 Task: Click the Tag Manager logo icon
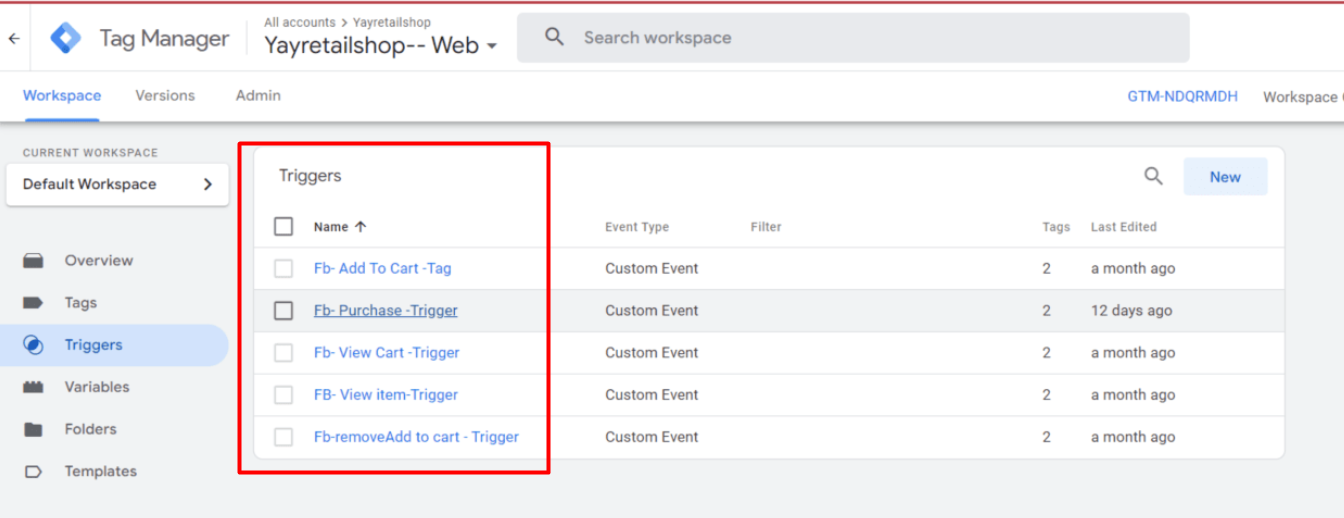[67, 39]
